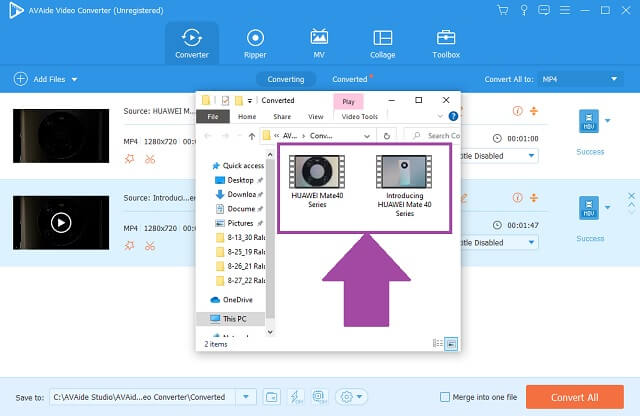The height and width of the screenshot is (416, 640).
Task: Remove the second video with X icon
Action: click(631, 196)
